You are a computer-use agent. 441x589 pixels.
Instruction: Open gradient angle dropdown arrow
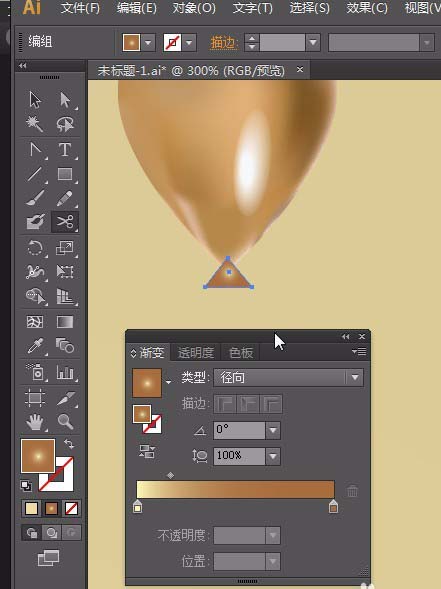(x=273, y=430)
